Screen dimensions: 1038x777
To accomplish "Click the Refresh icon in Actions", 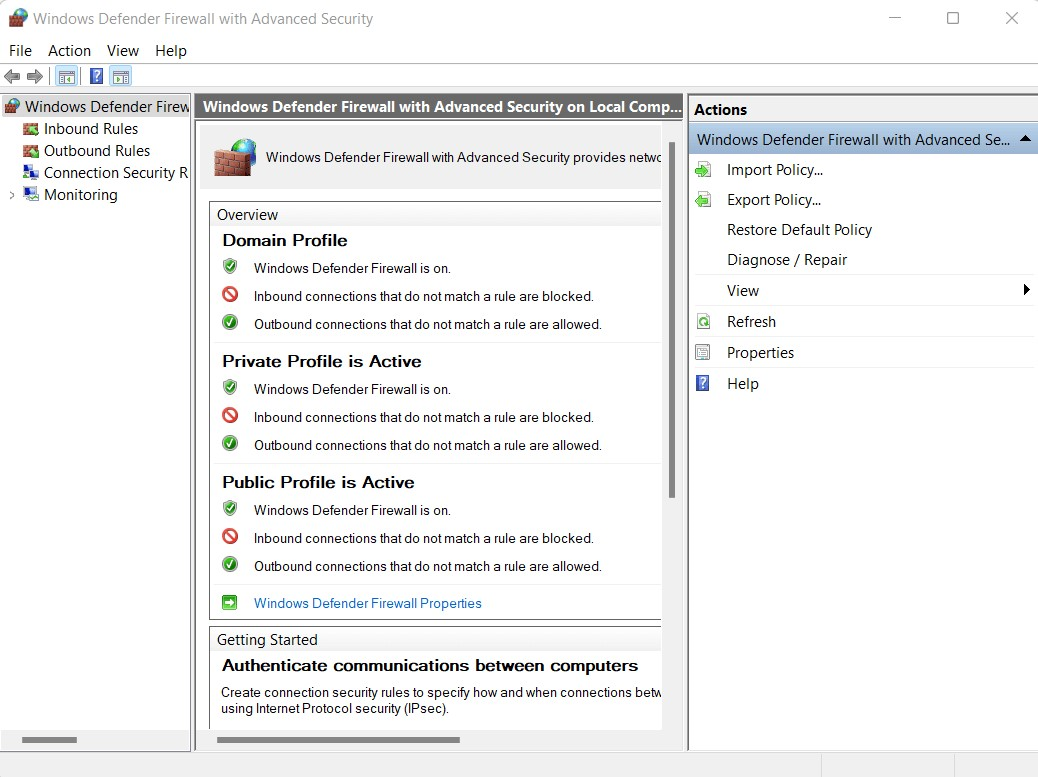I will [703, 322].
